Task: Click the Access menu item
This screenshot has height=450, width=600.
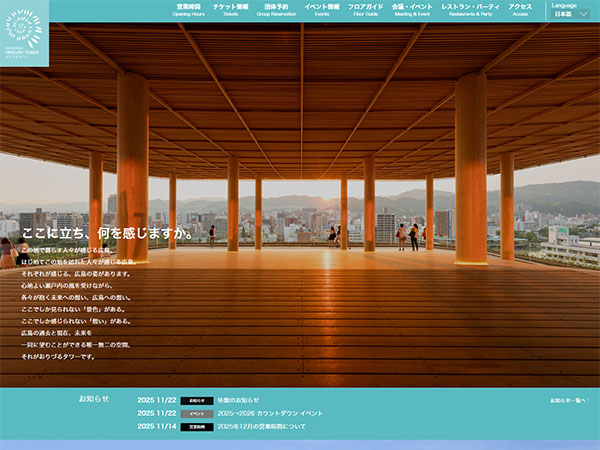Action: (520, 11)
